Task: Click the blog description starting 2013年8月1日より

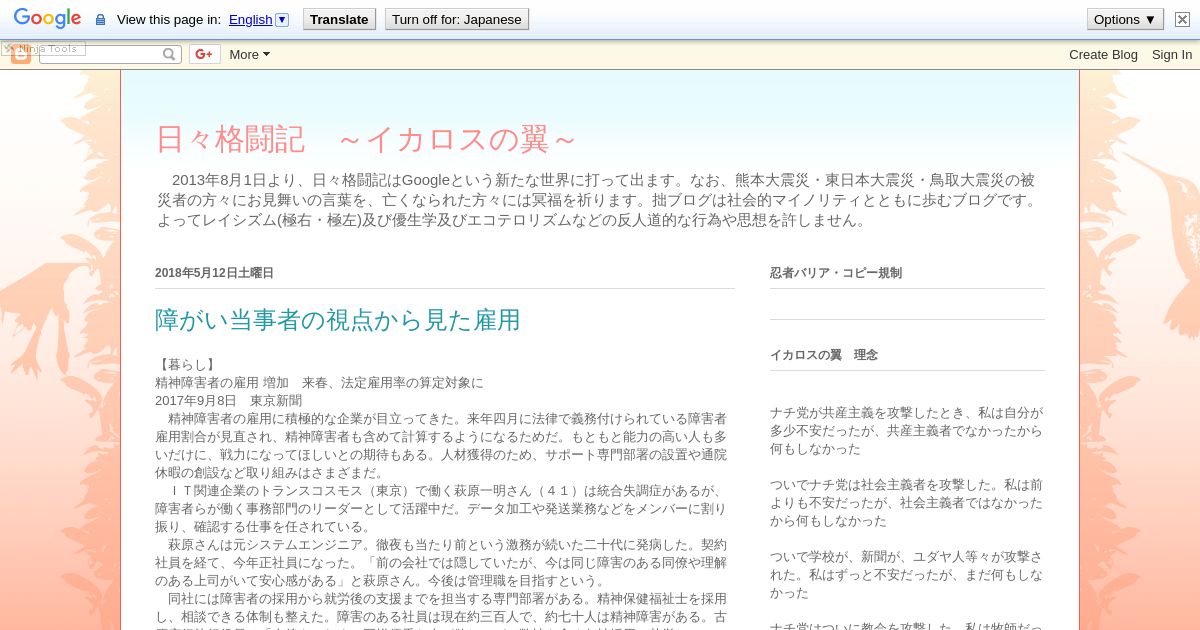Action: (598, 200)
